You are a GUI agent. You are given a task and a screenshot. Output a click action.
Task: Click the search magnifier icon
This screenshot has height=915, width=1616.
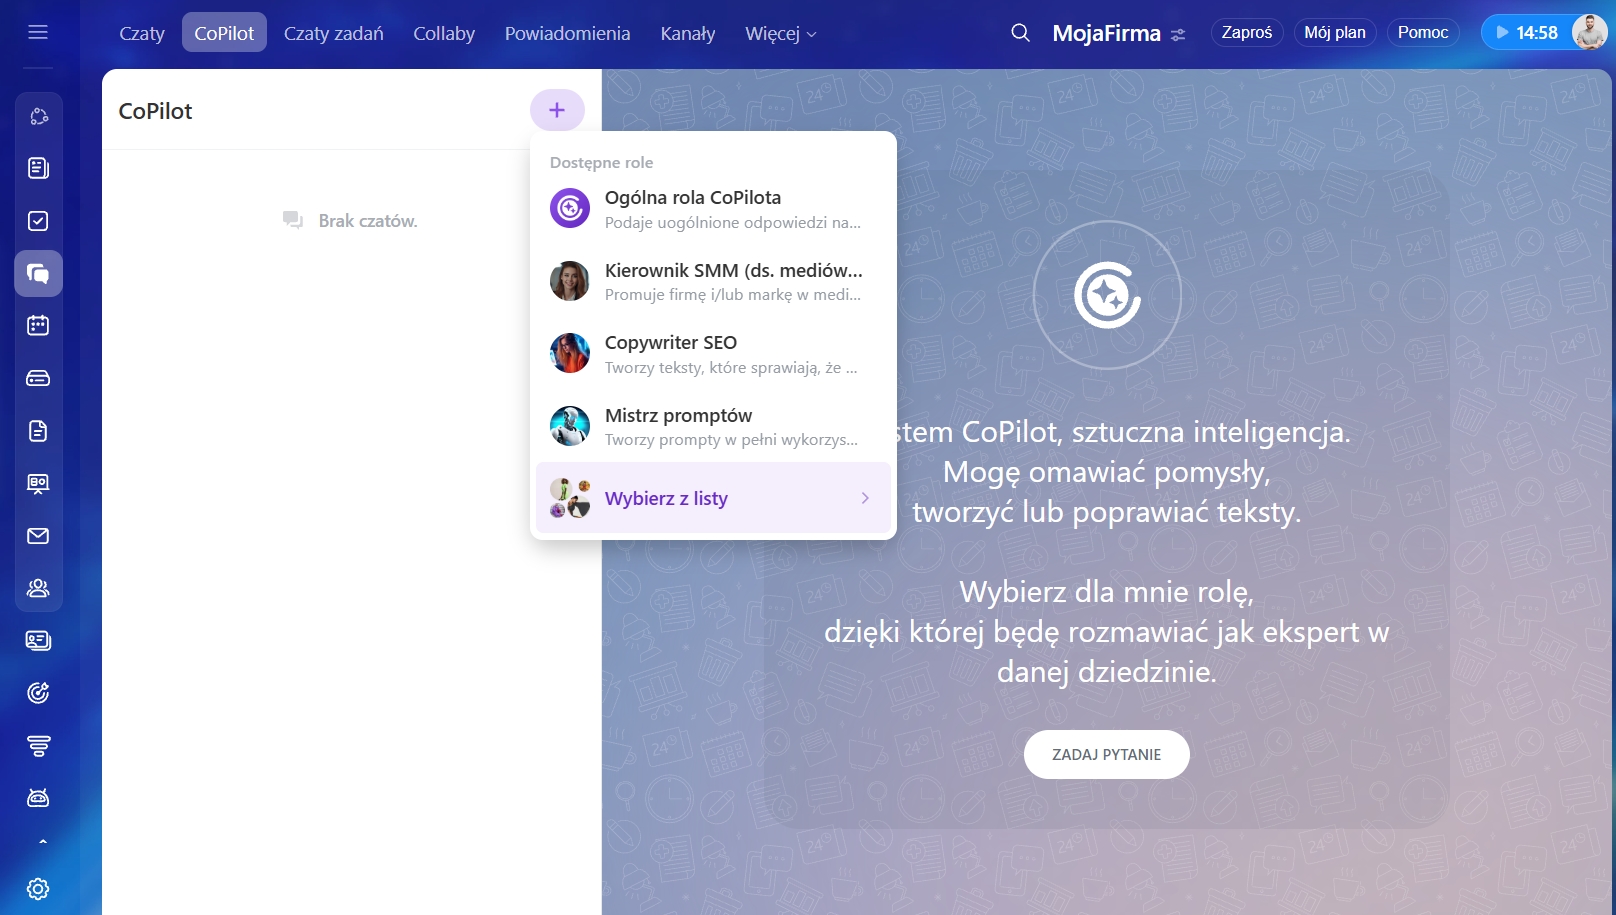[1020, 33]
